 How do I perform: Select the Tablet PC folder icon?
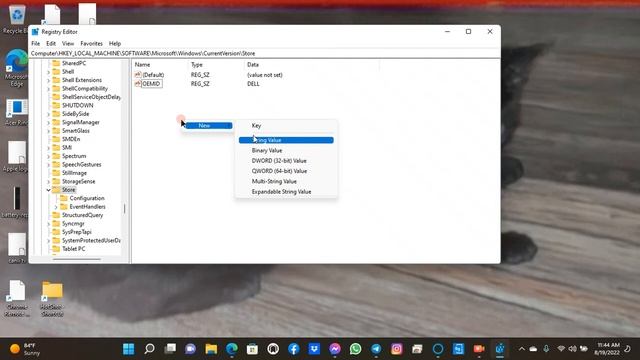coord(56,249)
